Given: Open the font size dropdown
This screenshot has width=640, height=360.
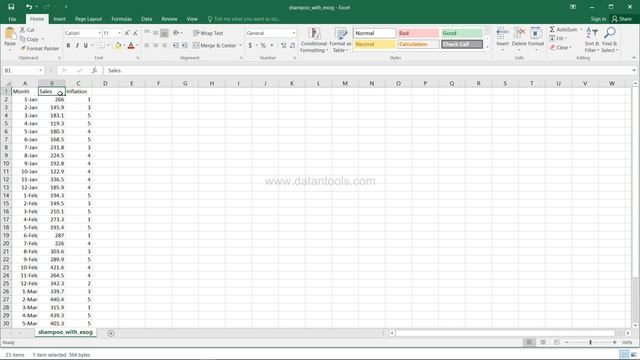Looking at the screenshot, I should pos(119,33).
